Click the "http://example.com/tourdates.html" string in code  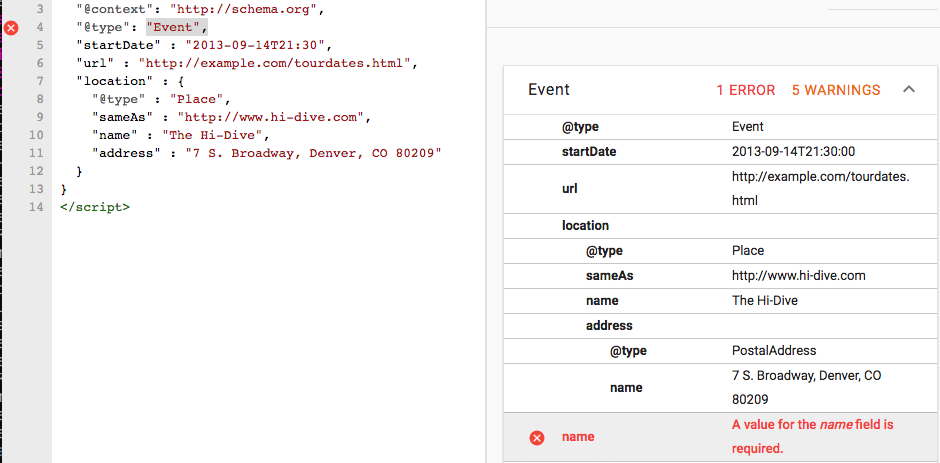click(x=274, y=63)
